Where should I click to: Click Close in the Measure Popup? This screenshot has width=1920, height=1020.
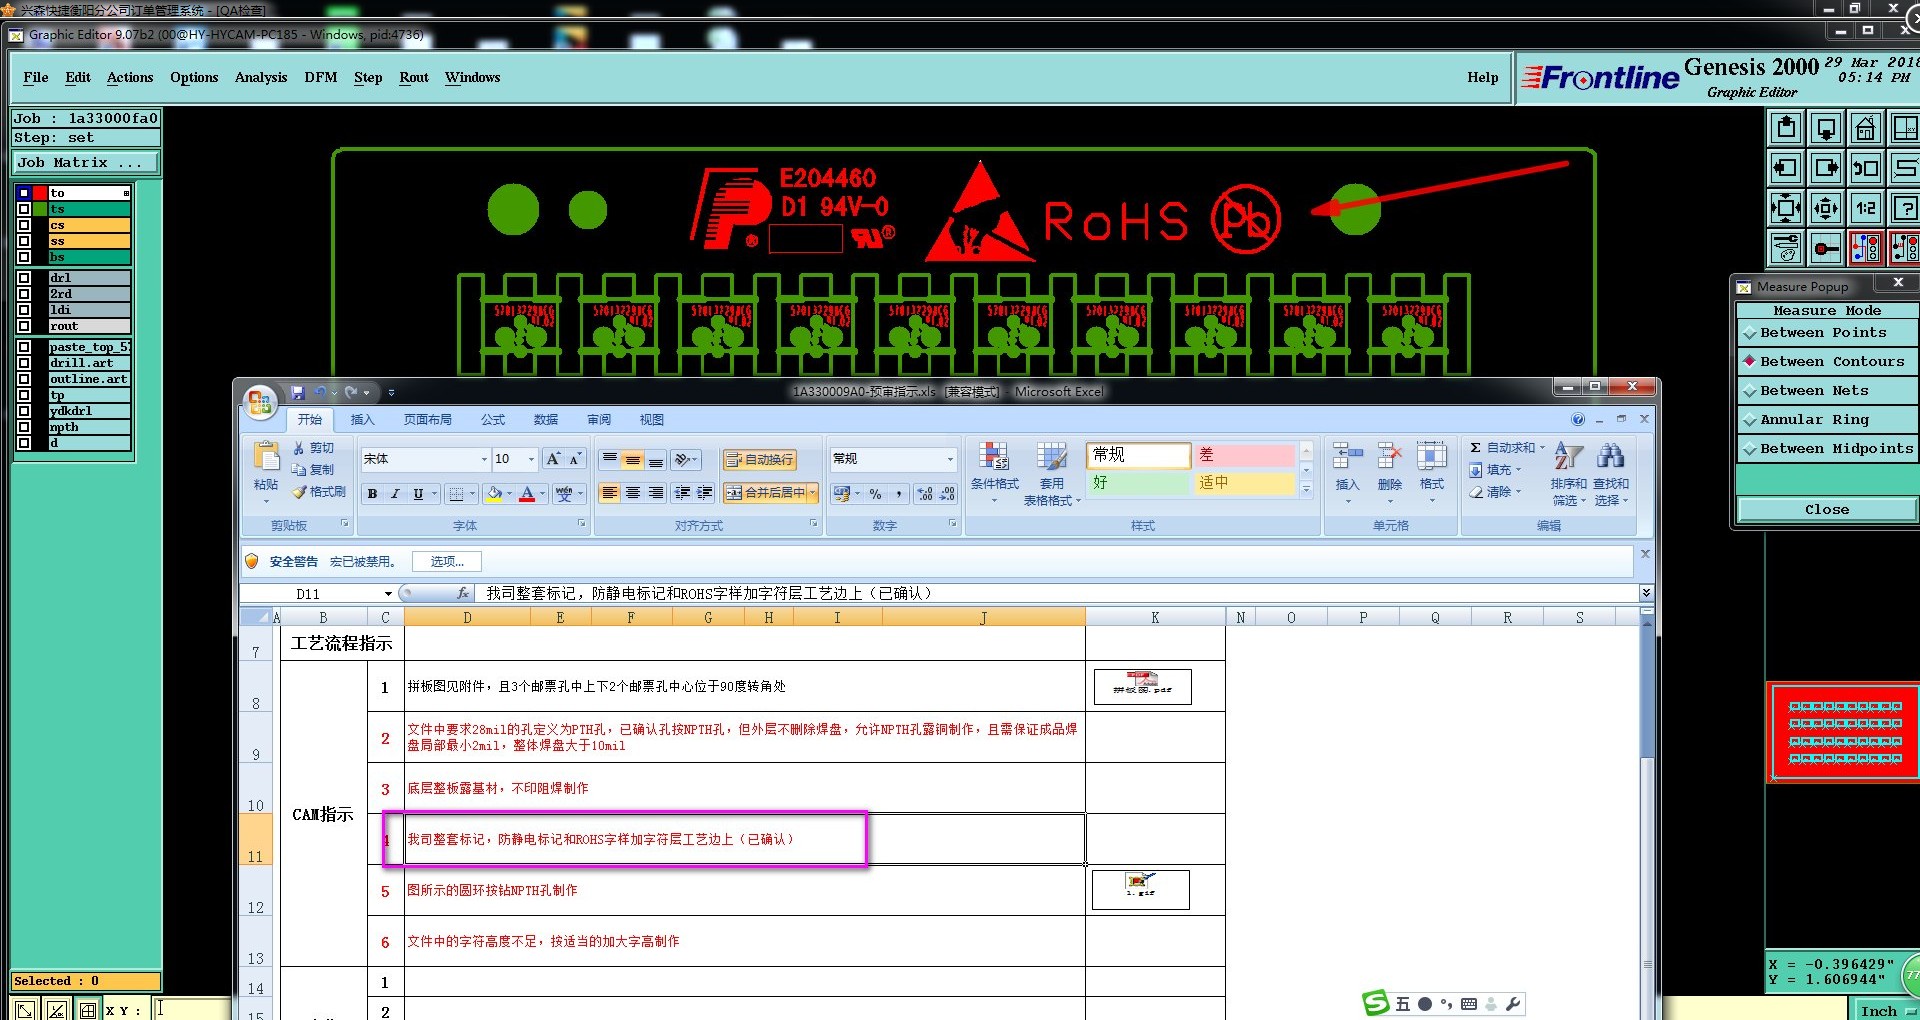tap(1826, 510)
